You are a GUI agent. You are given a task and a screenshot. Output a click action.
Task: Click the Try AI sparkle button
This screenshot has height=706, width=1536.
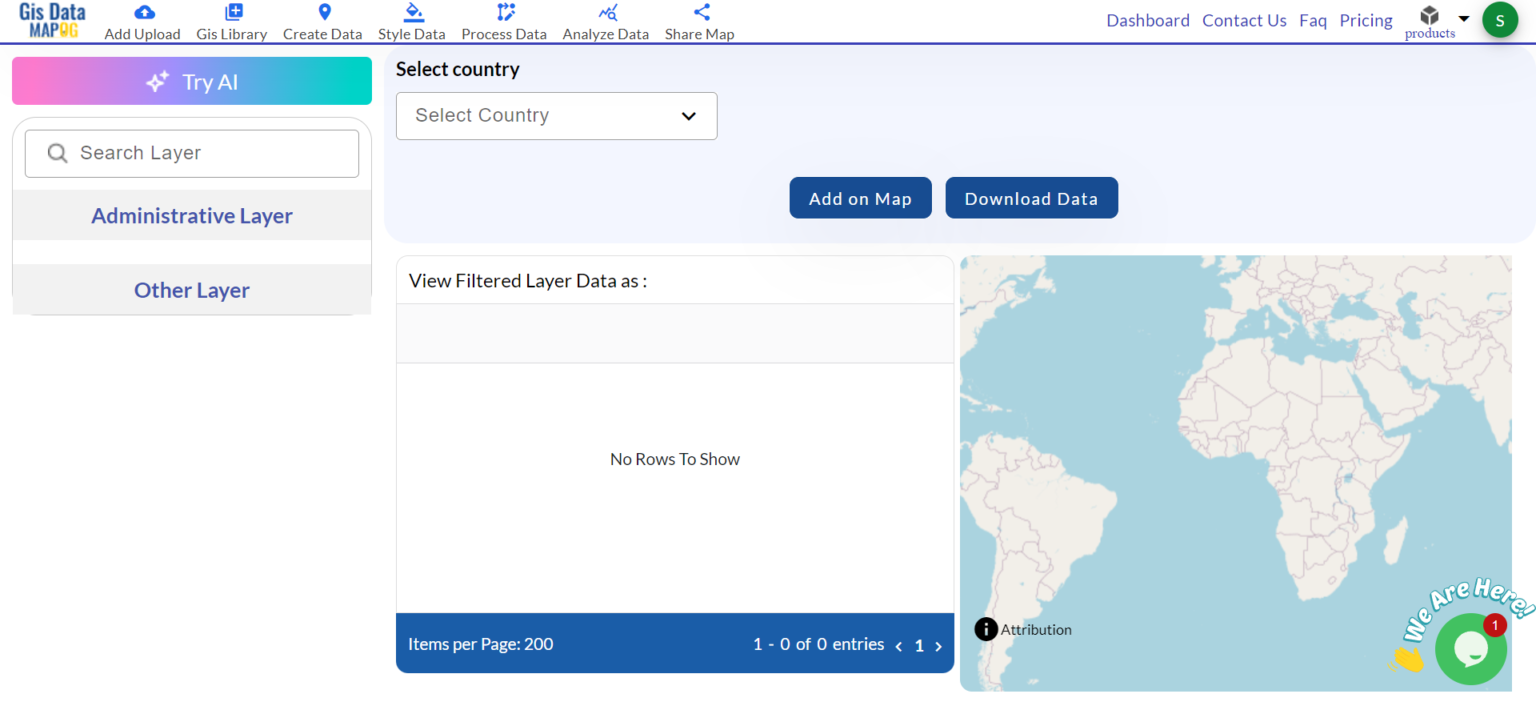pyautogui.click(x=192, y=81)
